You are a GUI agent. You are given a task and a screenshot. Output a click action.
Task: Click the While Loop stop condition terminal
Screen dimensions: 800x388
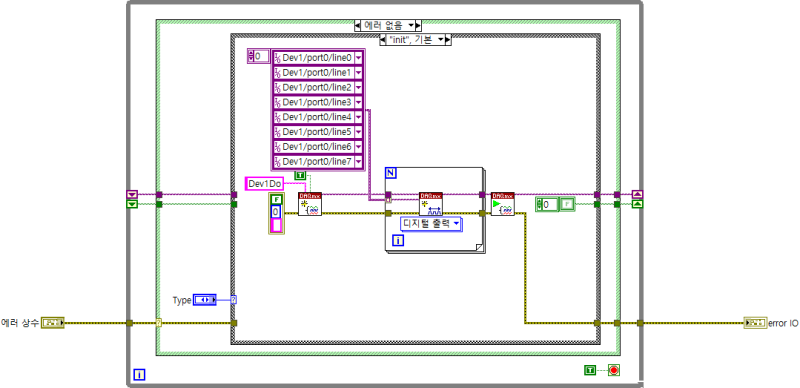pos(614,370)
